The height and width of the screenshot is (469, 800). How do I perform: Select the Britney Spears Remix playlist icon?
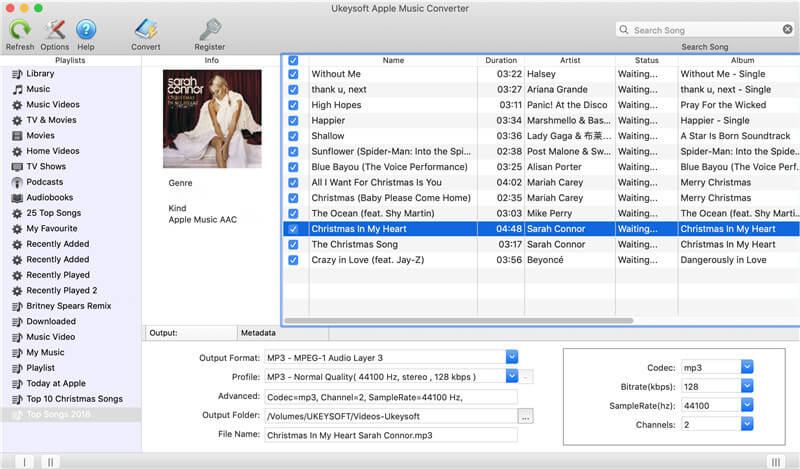pos(17,306)
